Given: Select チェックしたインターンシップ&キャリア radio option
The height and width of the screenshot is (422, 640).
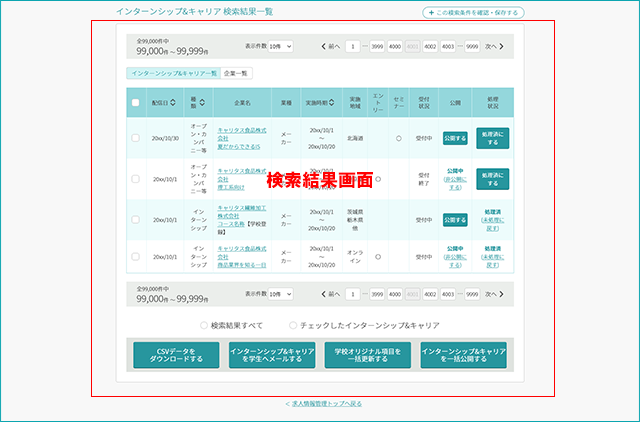Looking at the screenshot, I should [292, 325].
